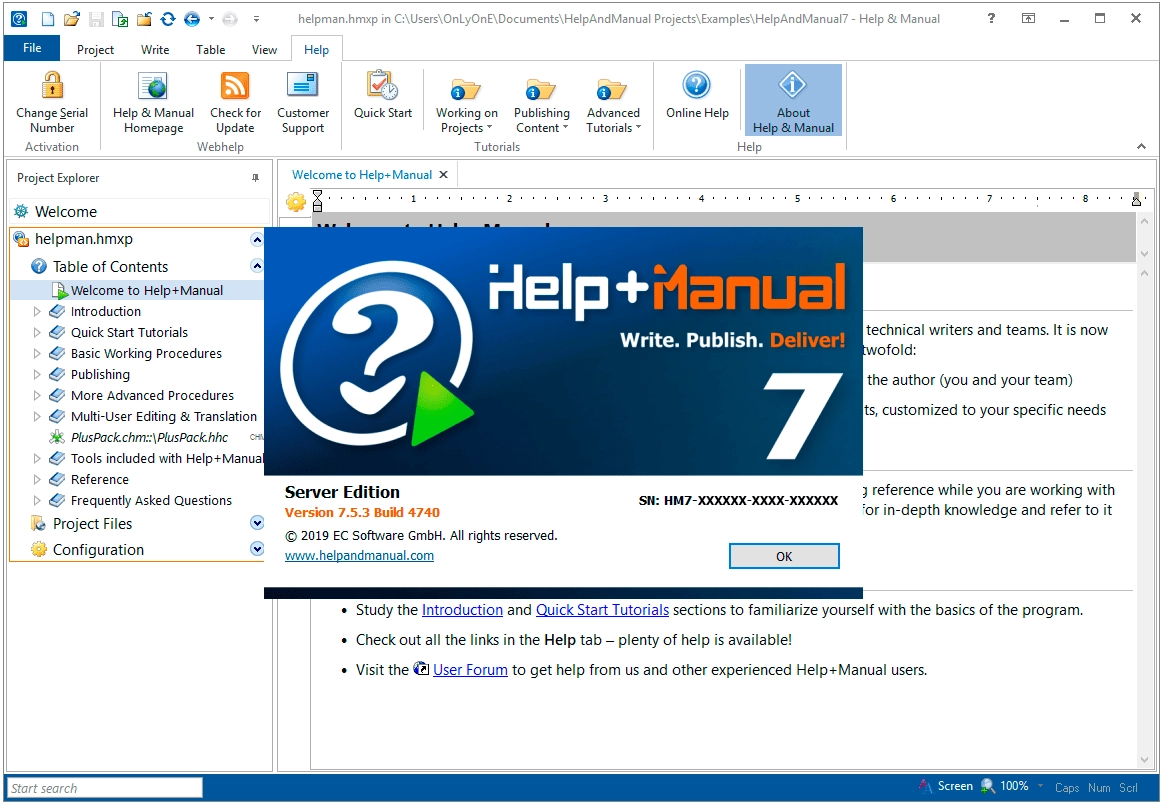Click the Welcome item in Project Explorer
This screenshot has width=1162, height=803.
pos(65,212)
